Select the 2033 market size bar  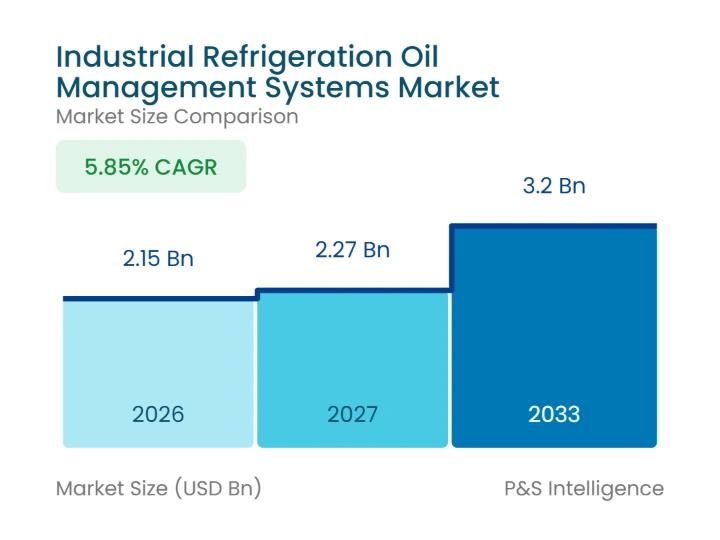tap(554, 336)
